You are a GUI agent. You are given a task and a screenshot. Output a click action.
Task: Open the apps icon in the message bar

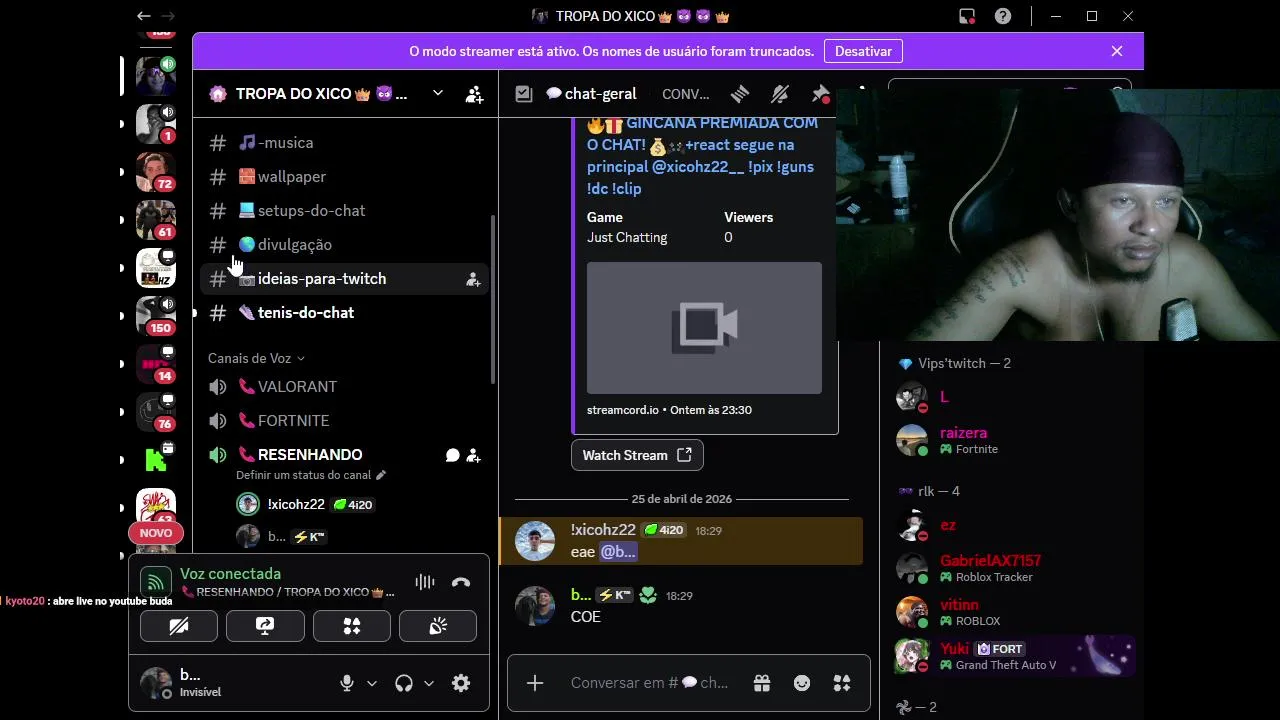tap(842, 683)
